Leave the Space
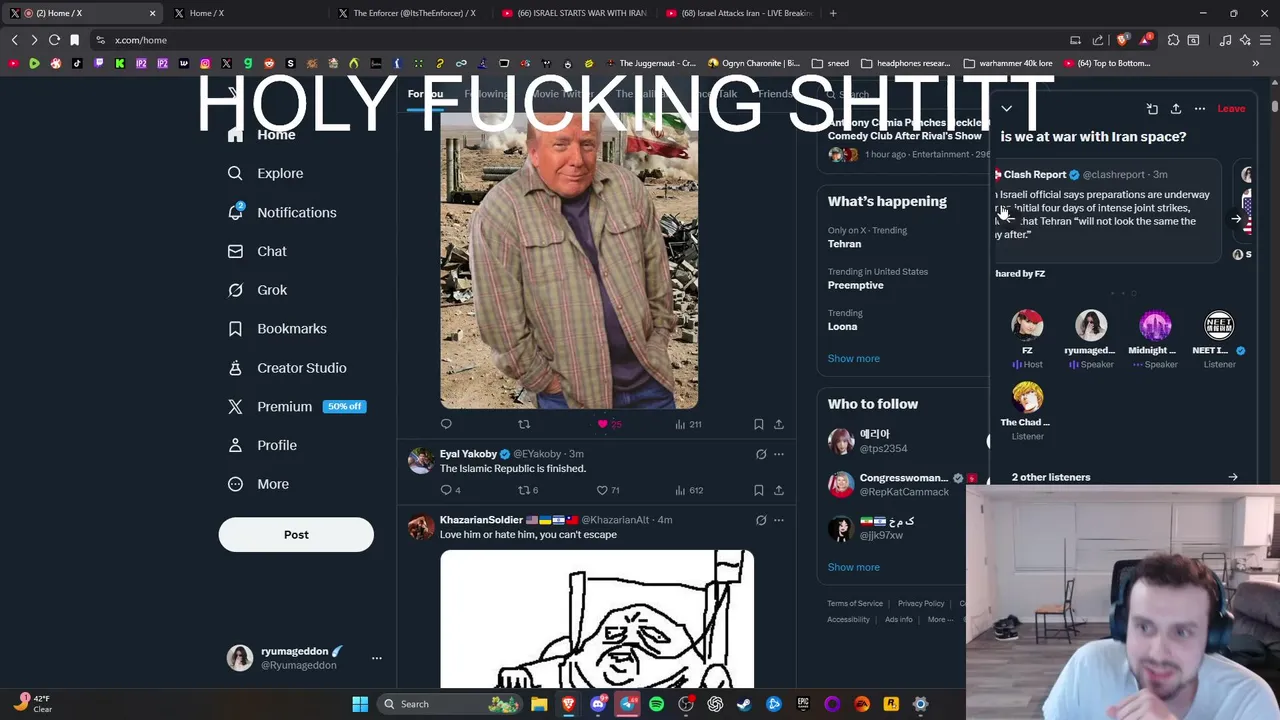The height and width of the screenshot is (720, 1280). pos(1231,108)
